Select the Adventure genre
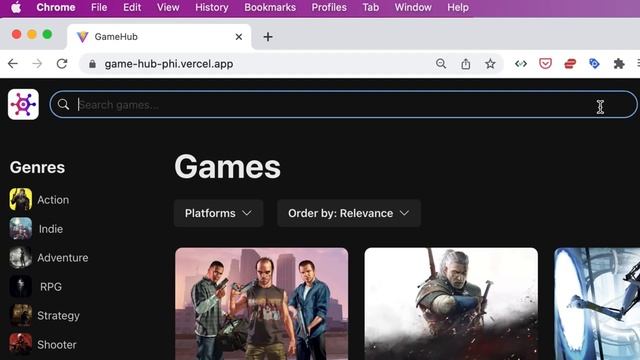640x360 pixels. coord(62,258)
